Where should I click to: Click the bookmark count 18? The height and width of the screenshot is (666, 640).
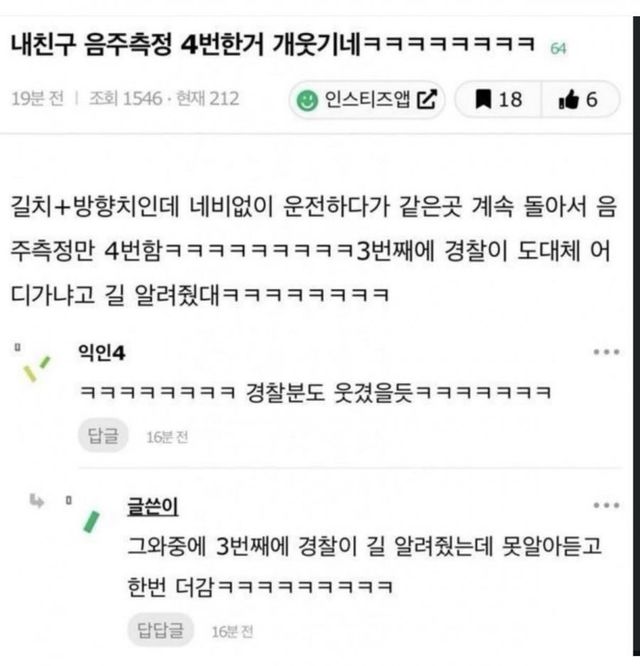[510, 100]
